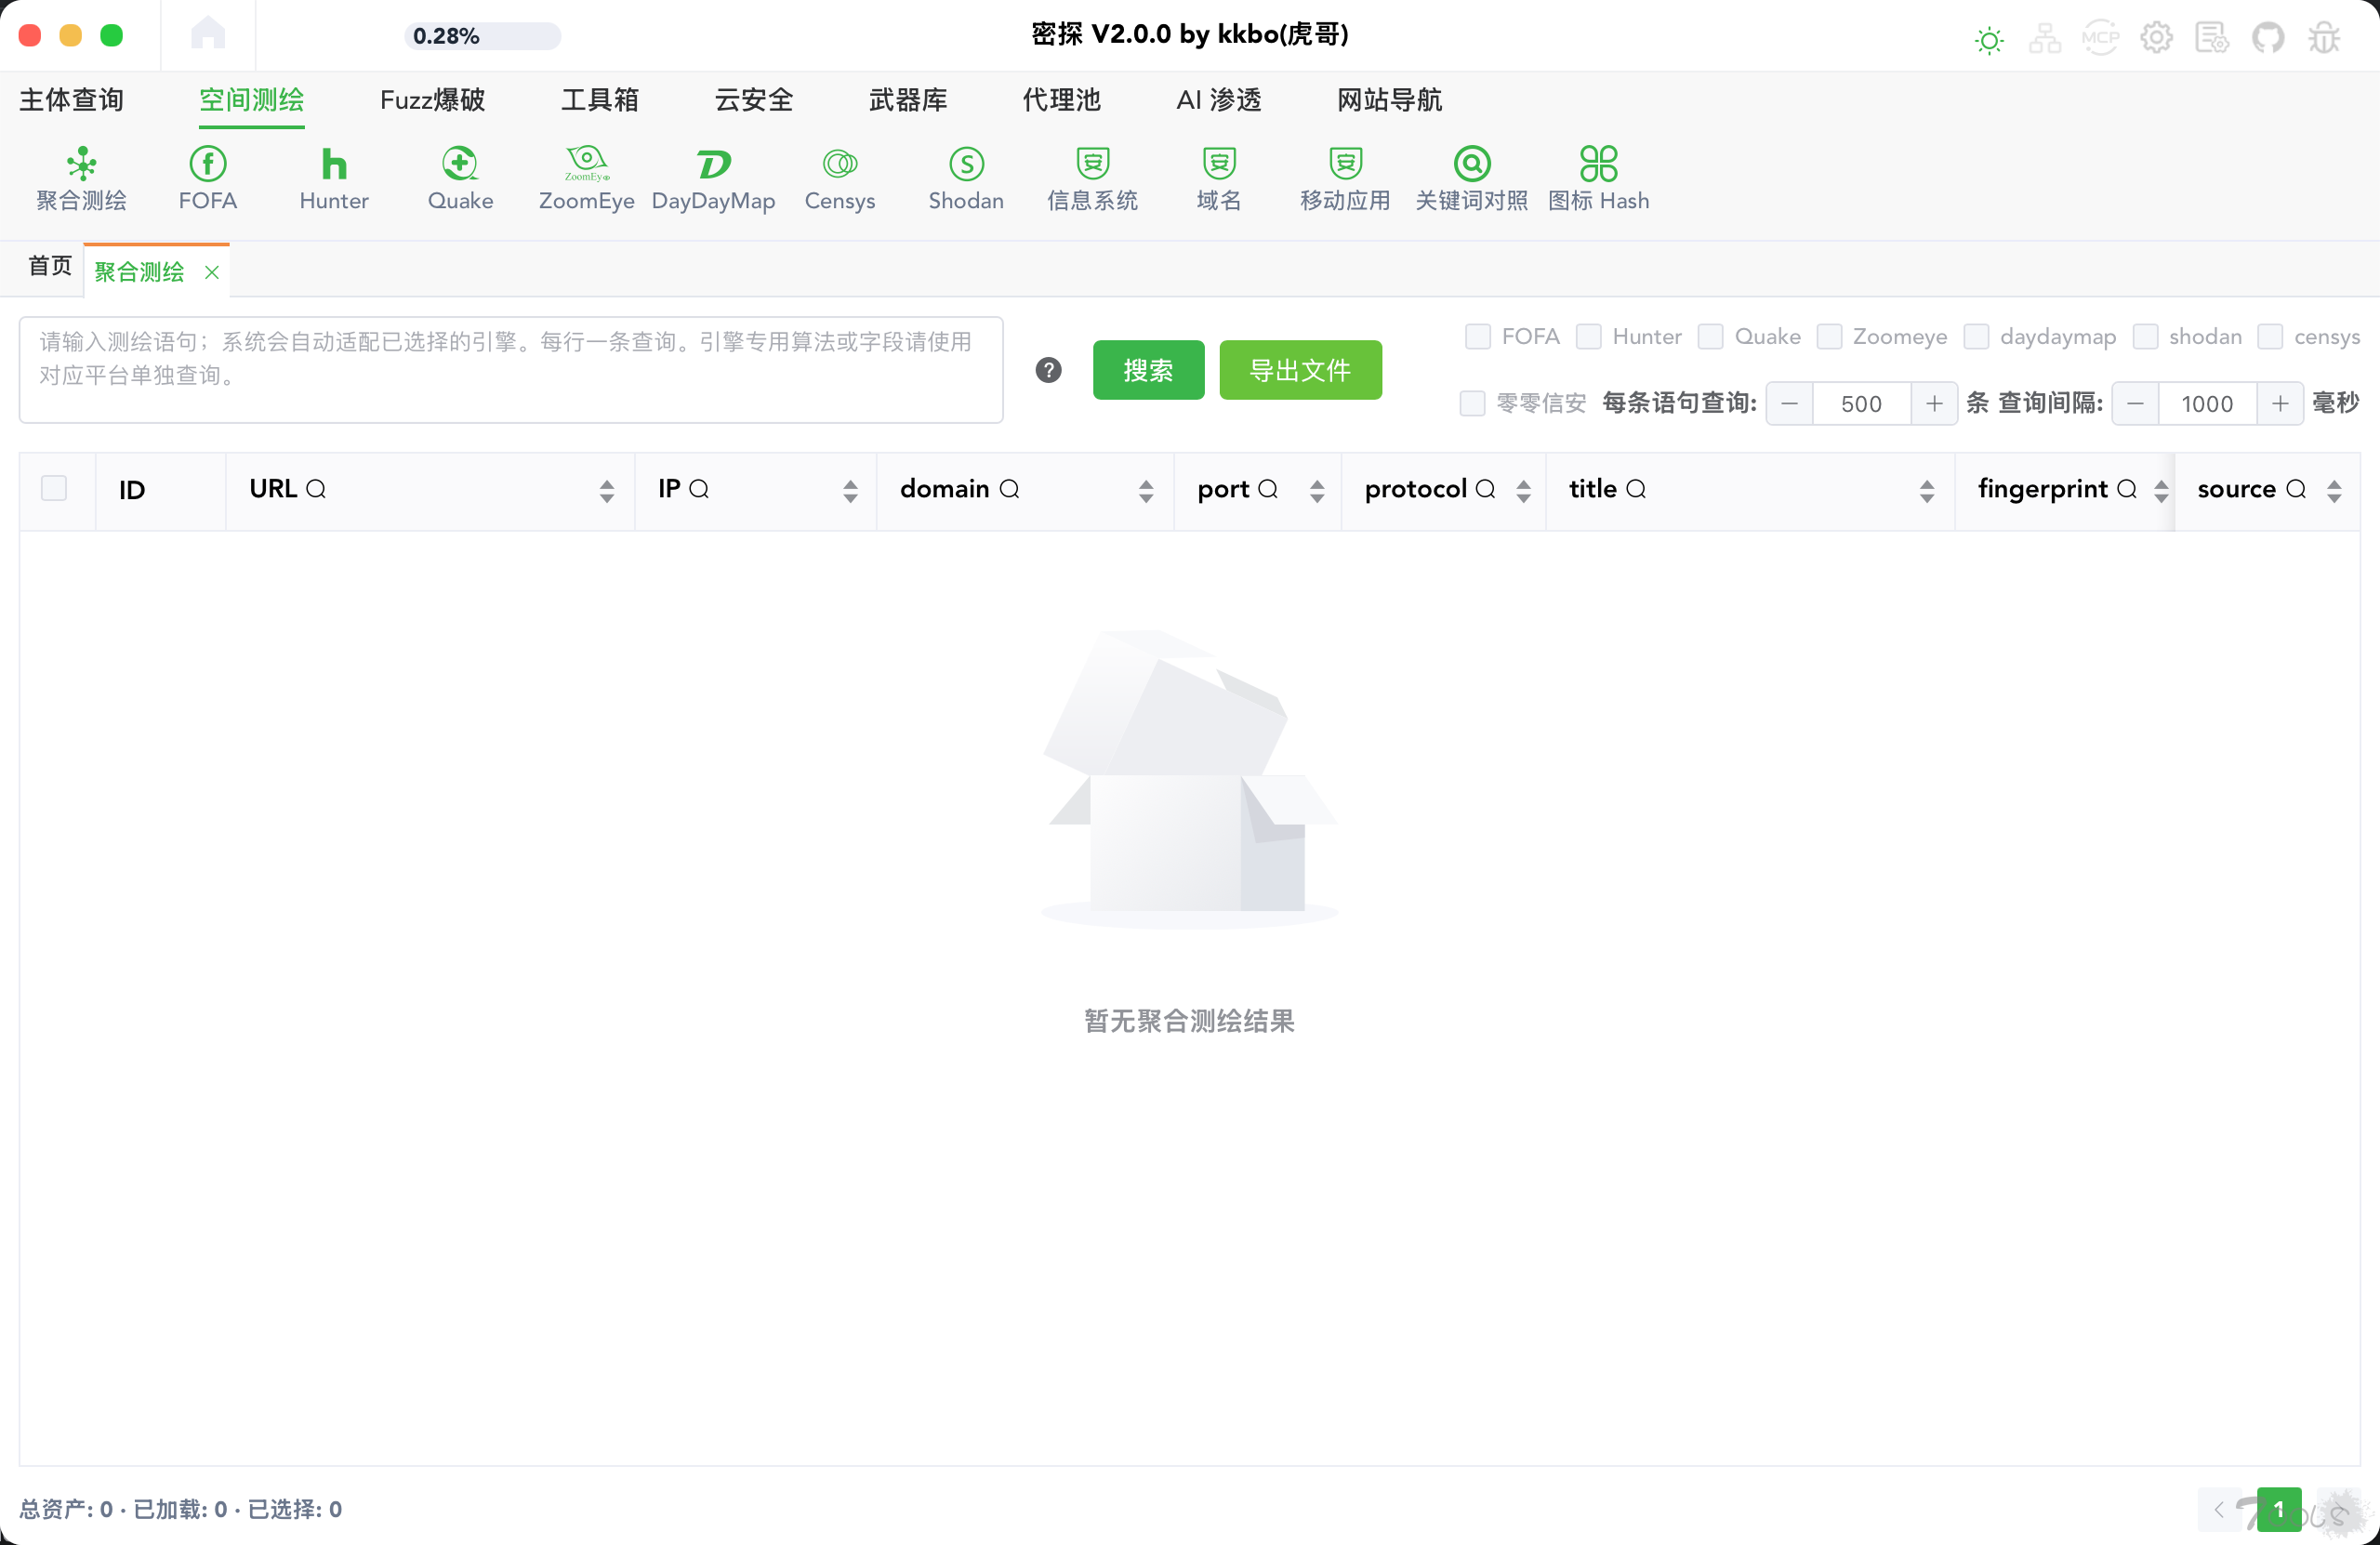Screen dimensions: 2380x1545
Task: Toggle light/dark theme sun icon
Action: click(x=1989, y=40)
